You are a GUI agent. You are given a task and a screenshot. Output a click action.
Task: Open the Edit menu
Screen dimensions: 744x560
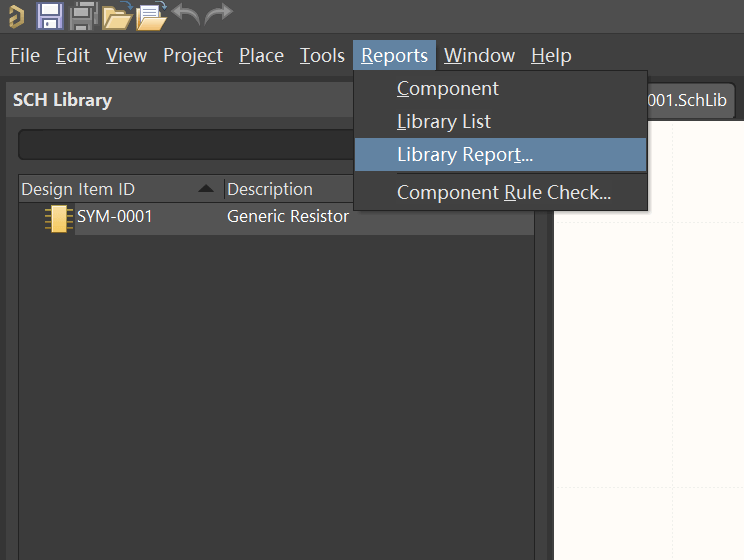[73, 56]
